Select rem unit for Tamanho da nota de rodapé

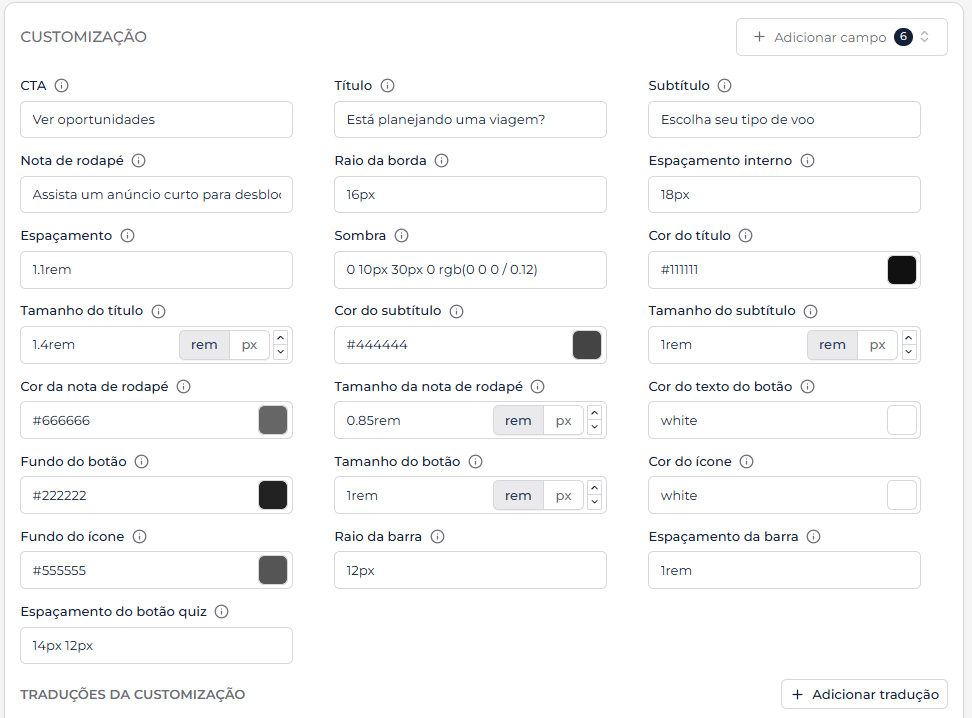click(518, 420)
